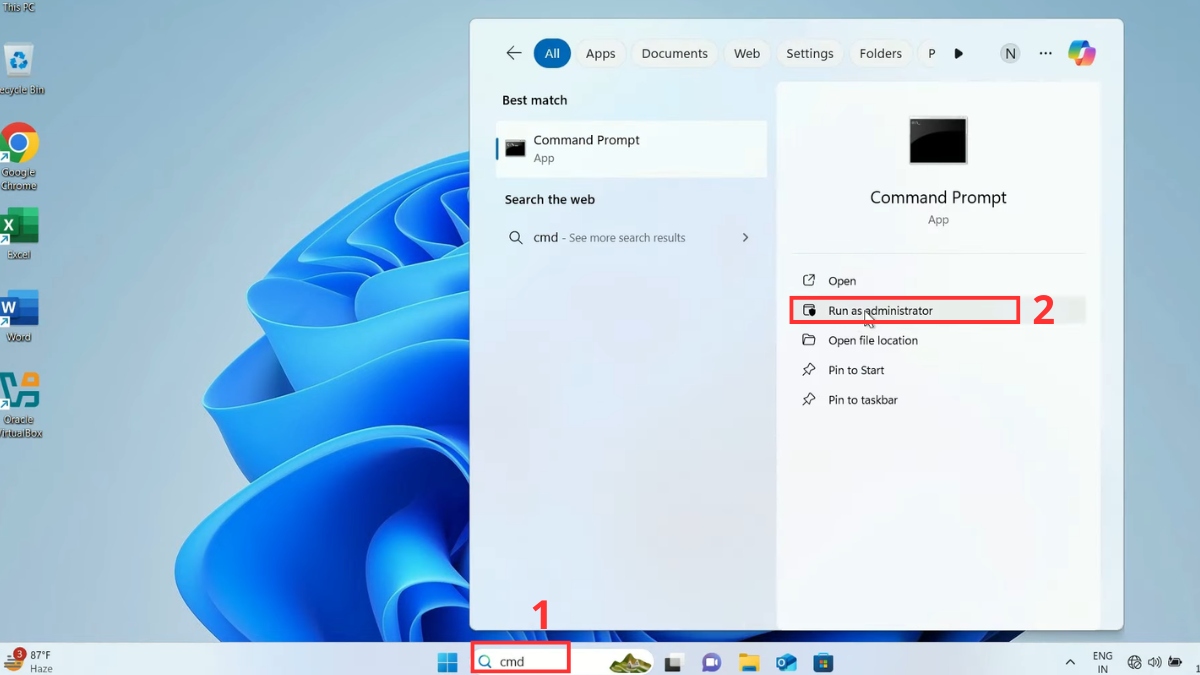
Task: Expand hidden icons in the system tray
Action: click(x=1069, y=661)
